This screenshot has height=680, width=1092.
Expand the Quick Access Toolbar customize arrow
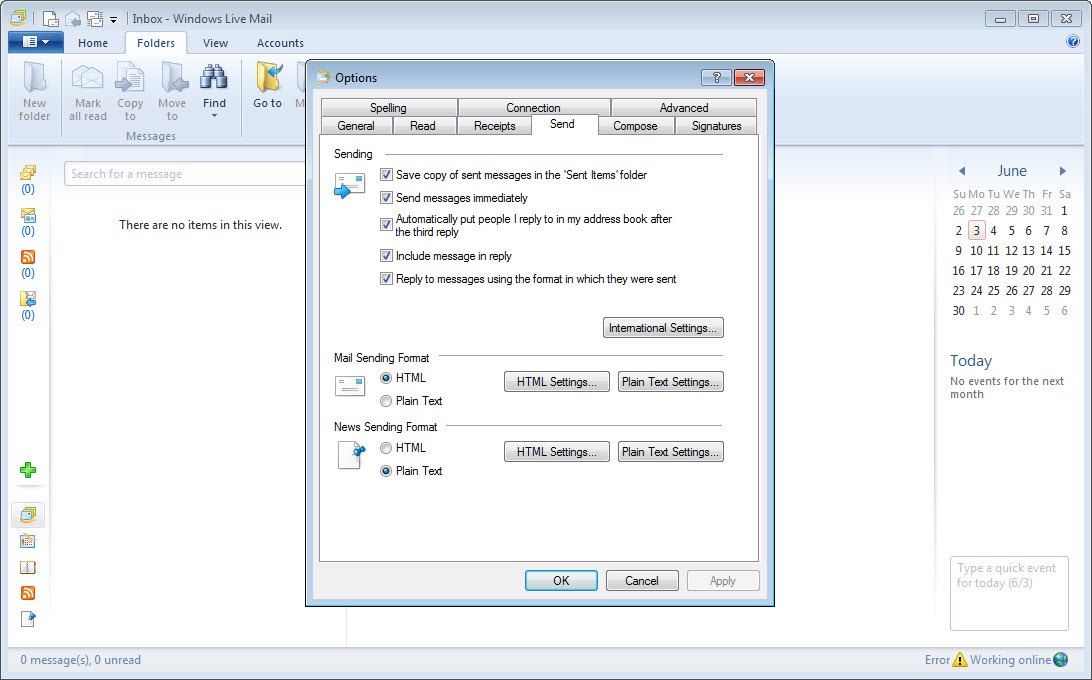tap(113, 19)
